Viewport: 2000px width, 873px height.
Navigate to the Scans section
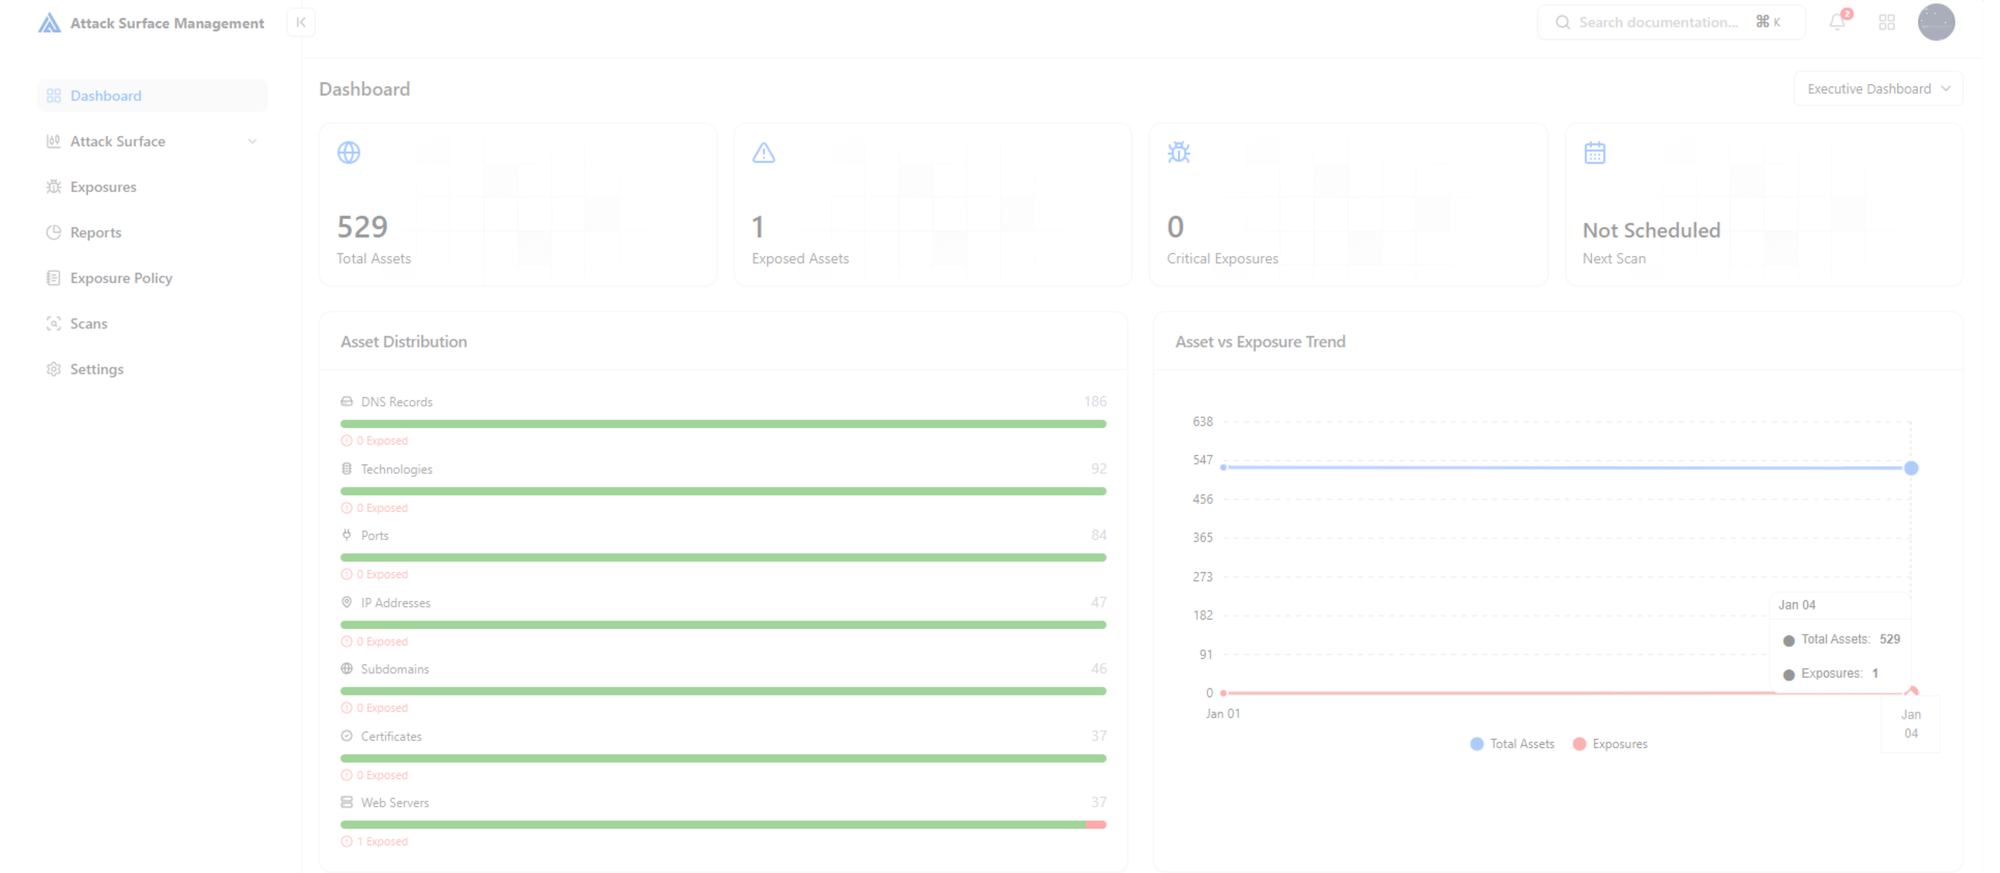click(89, 324)
